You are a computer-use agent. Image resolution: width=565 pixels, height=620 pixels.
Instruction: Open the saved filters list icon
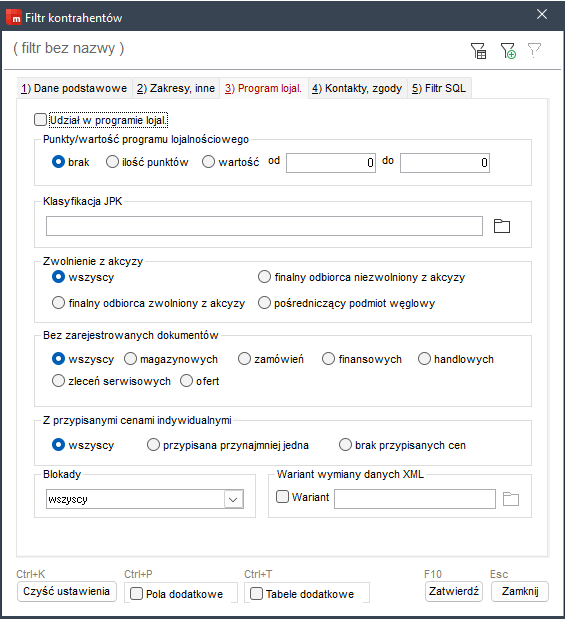coord(478,51)
